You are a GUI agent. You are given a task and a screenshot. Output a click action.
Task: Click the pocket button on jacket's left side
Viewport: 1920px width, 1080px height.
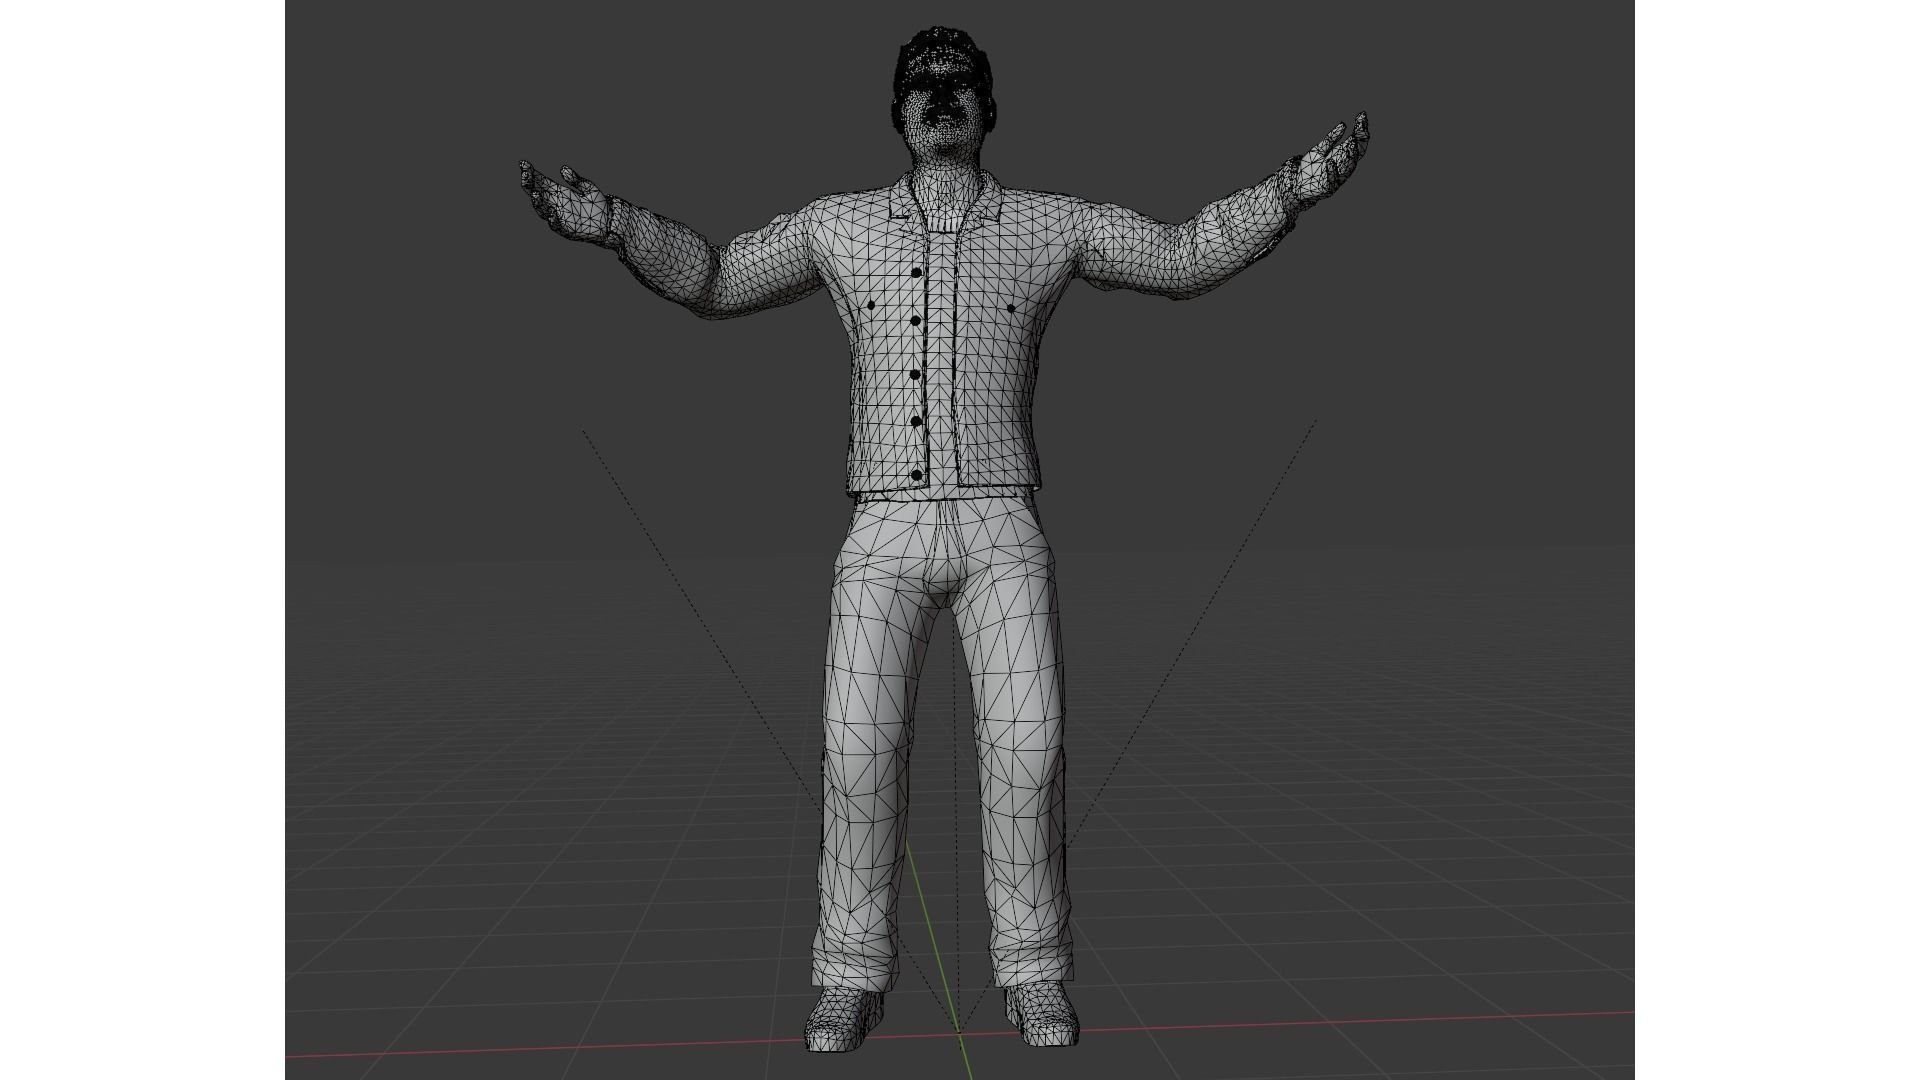pos(871,304)
